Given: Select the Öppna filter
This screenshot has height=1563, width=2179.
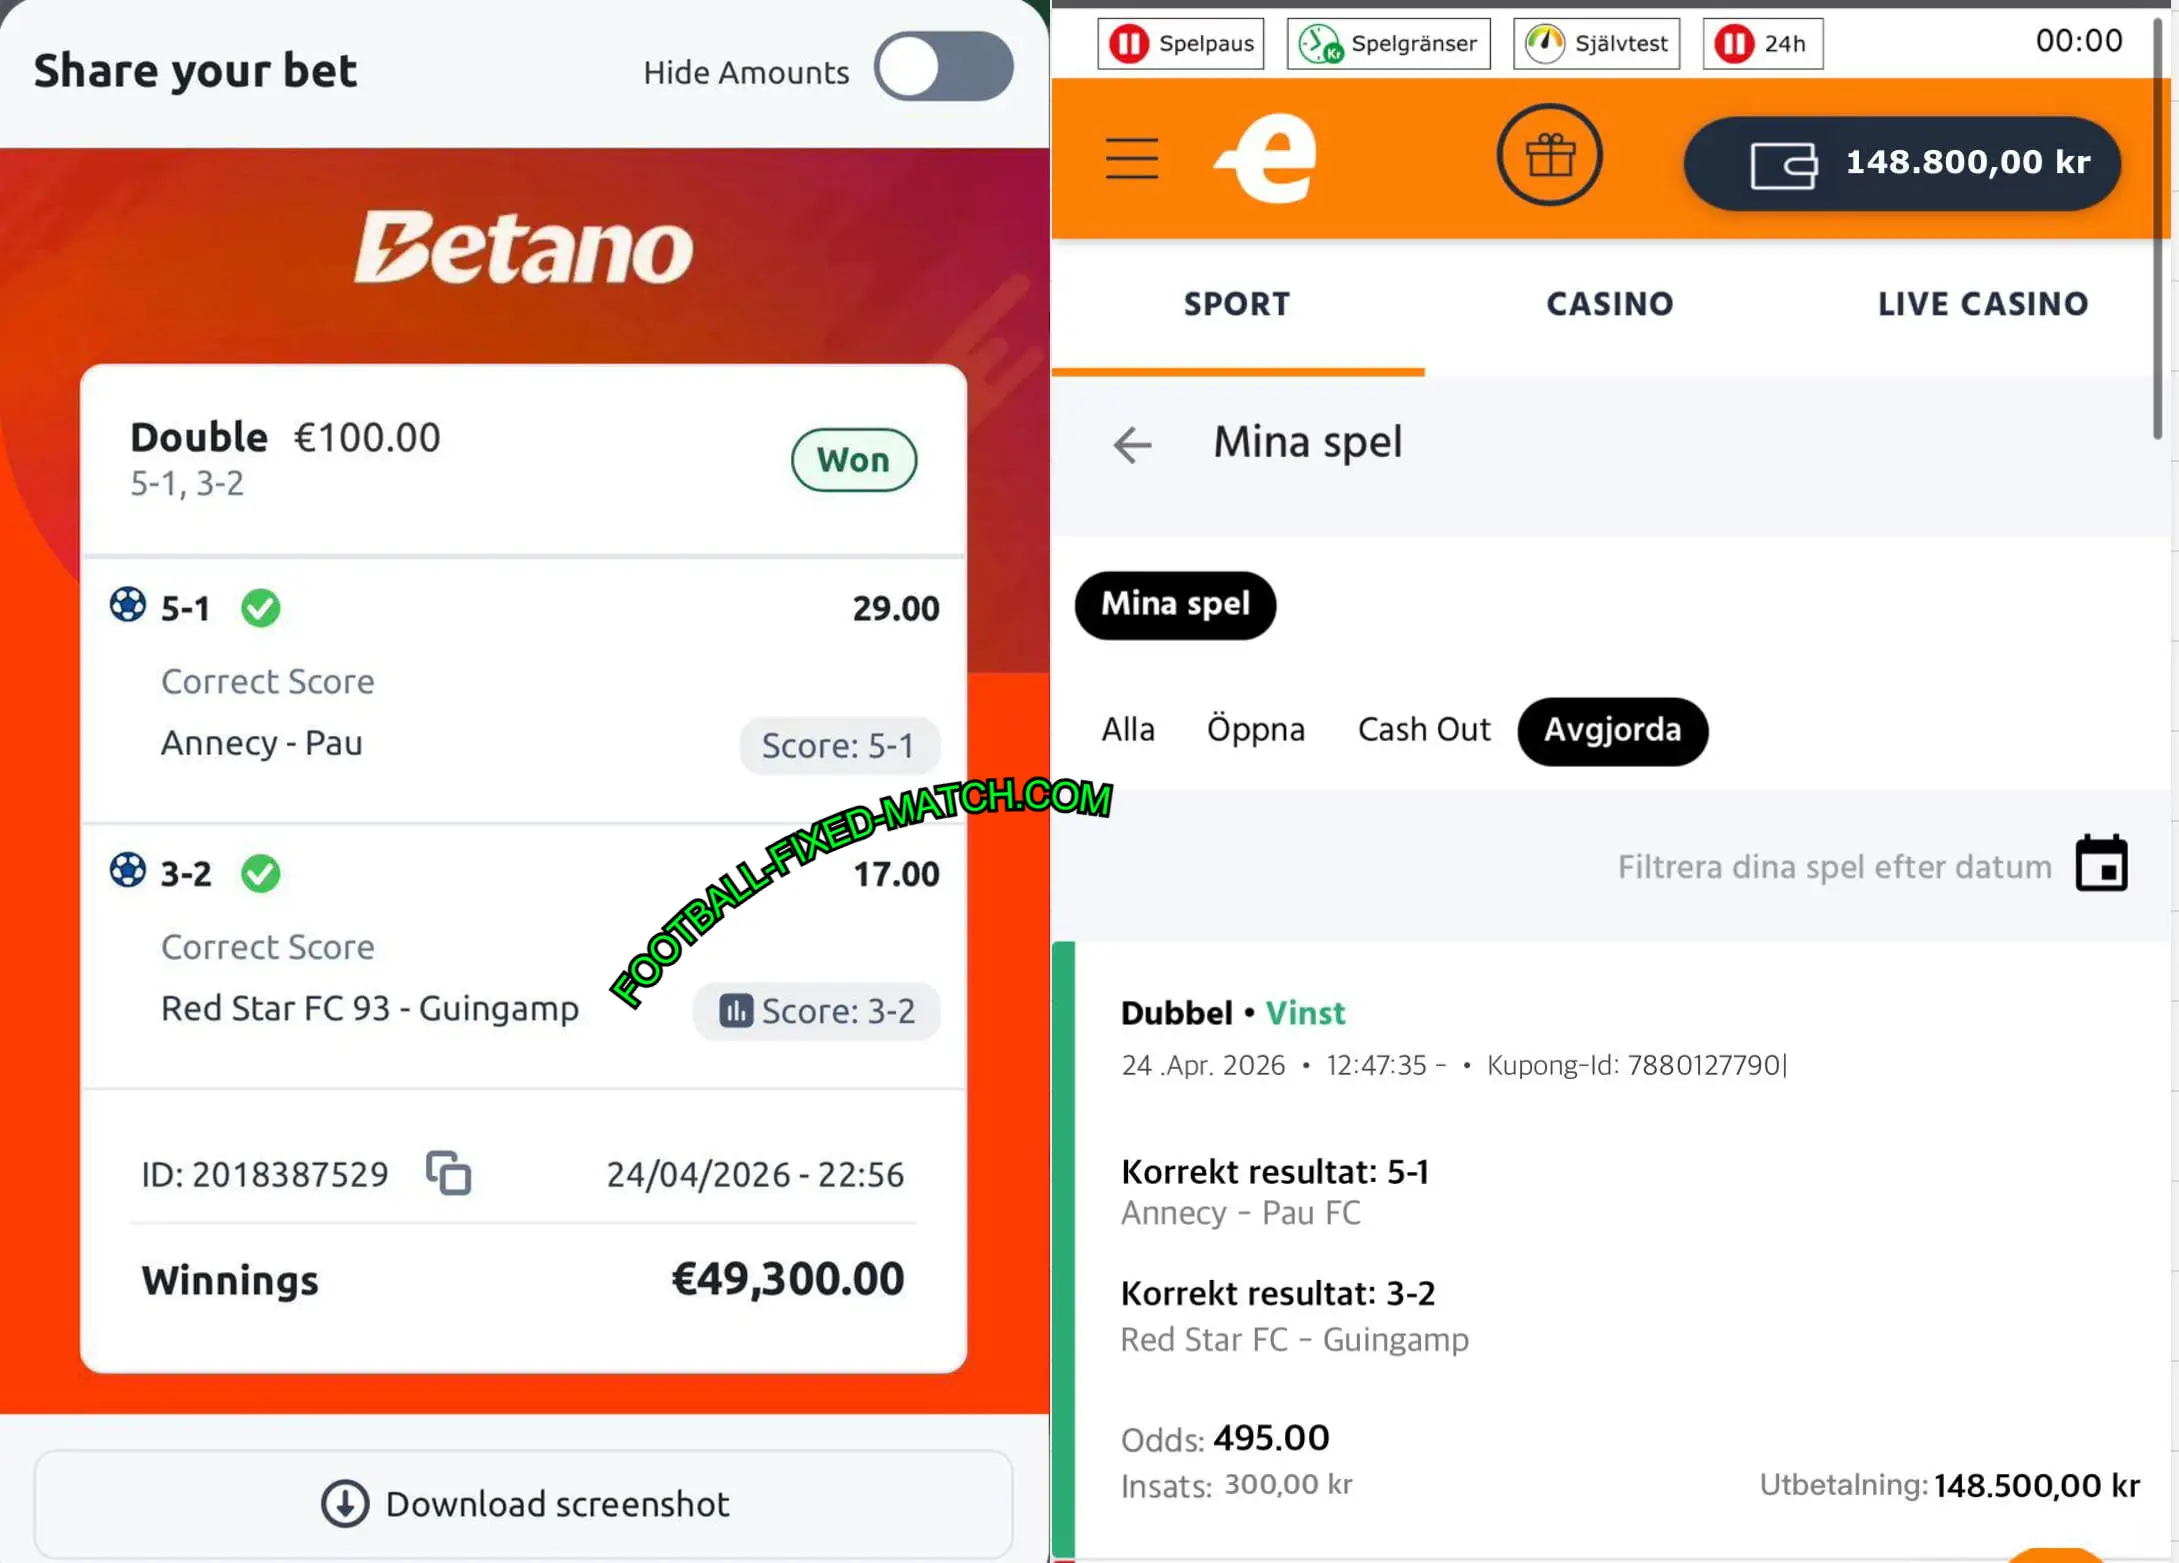Looking at the screenshot, I should pyautogui.click(x=1255, y=730).
